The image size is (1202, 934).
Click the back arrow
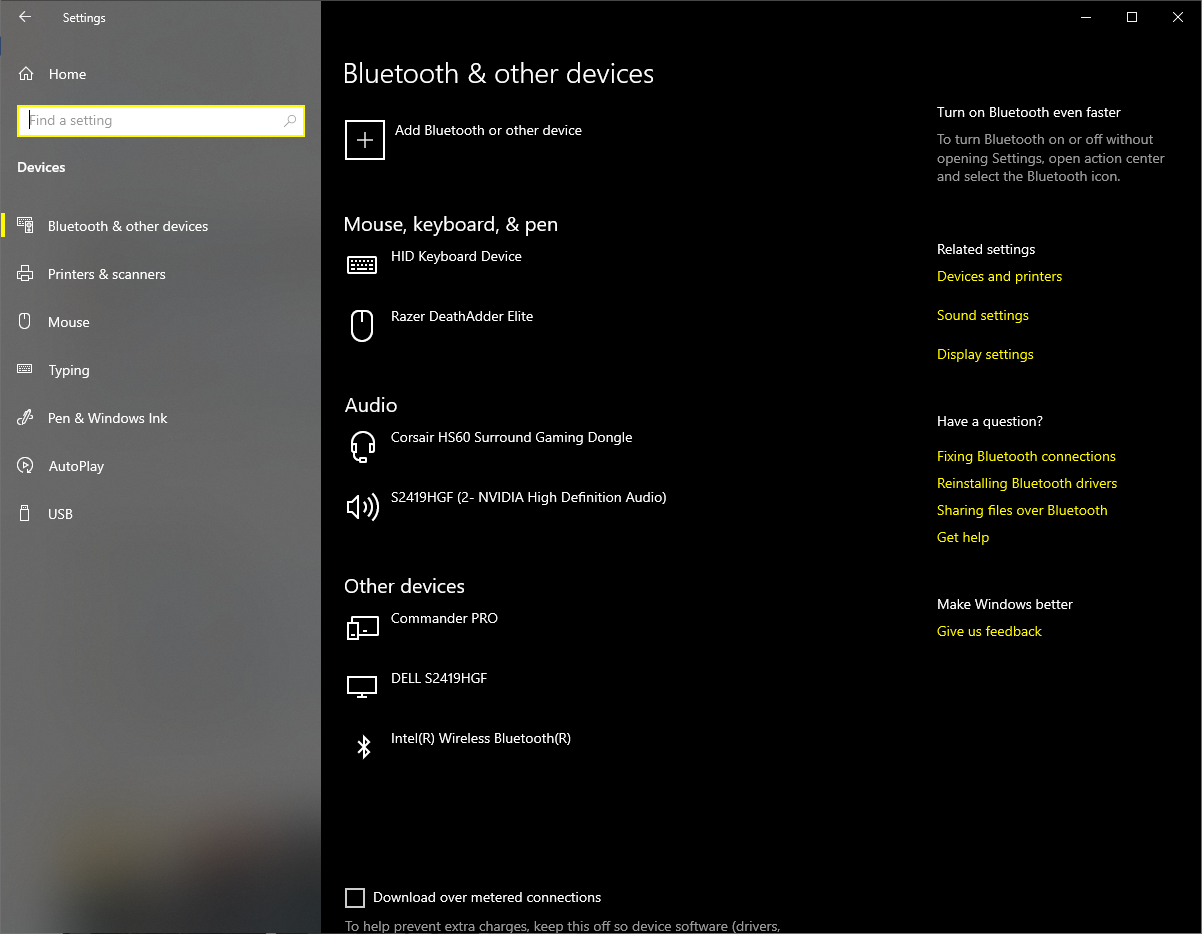tap(24, 17)
